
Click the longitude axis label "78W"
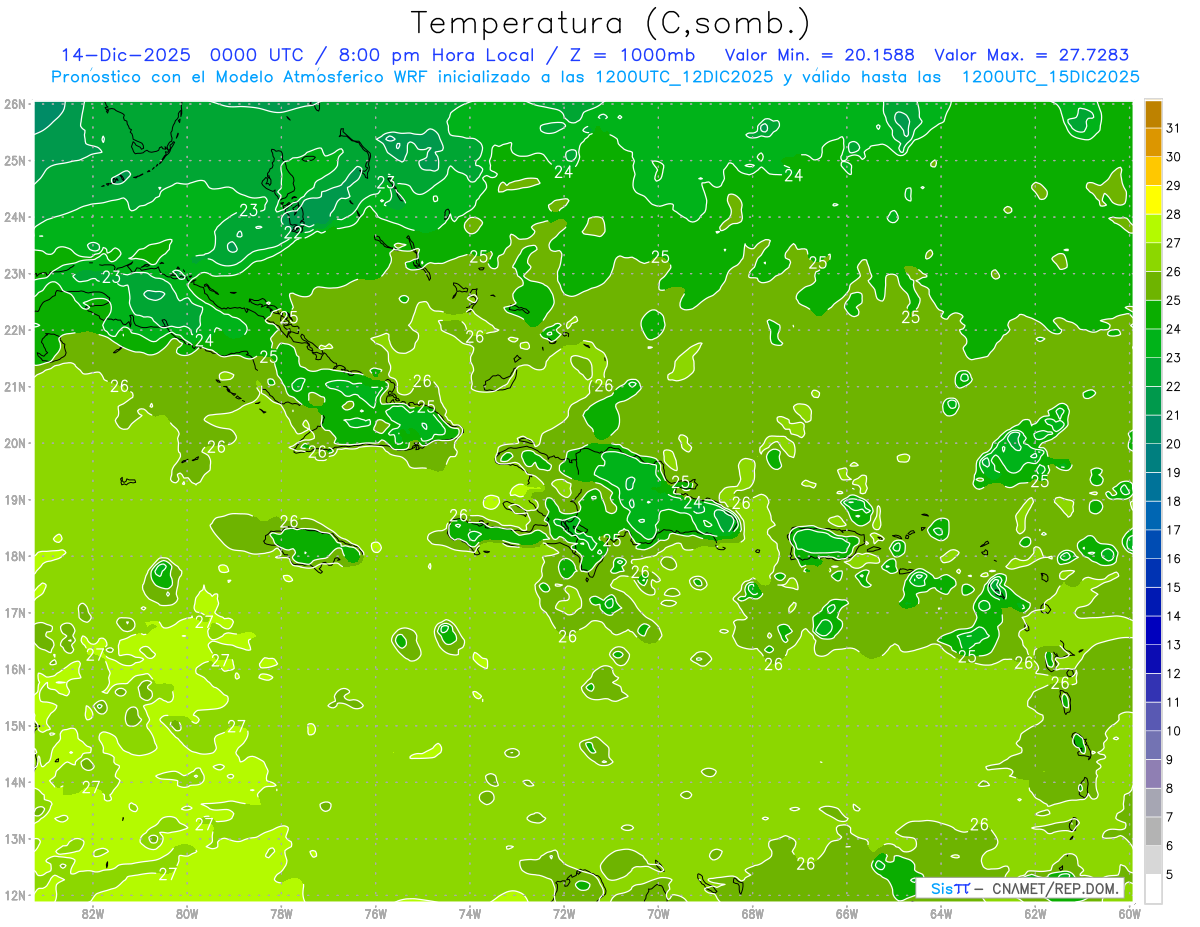point(281,913)
